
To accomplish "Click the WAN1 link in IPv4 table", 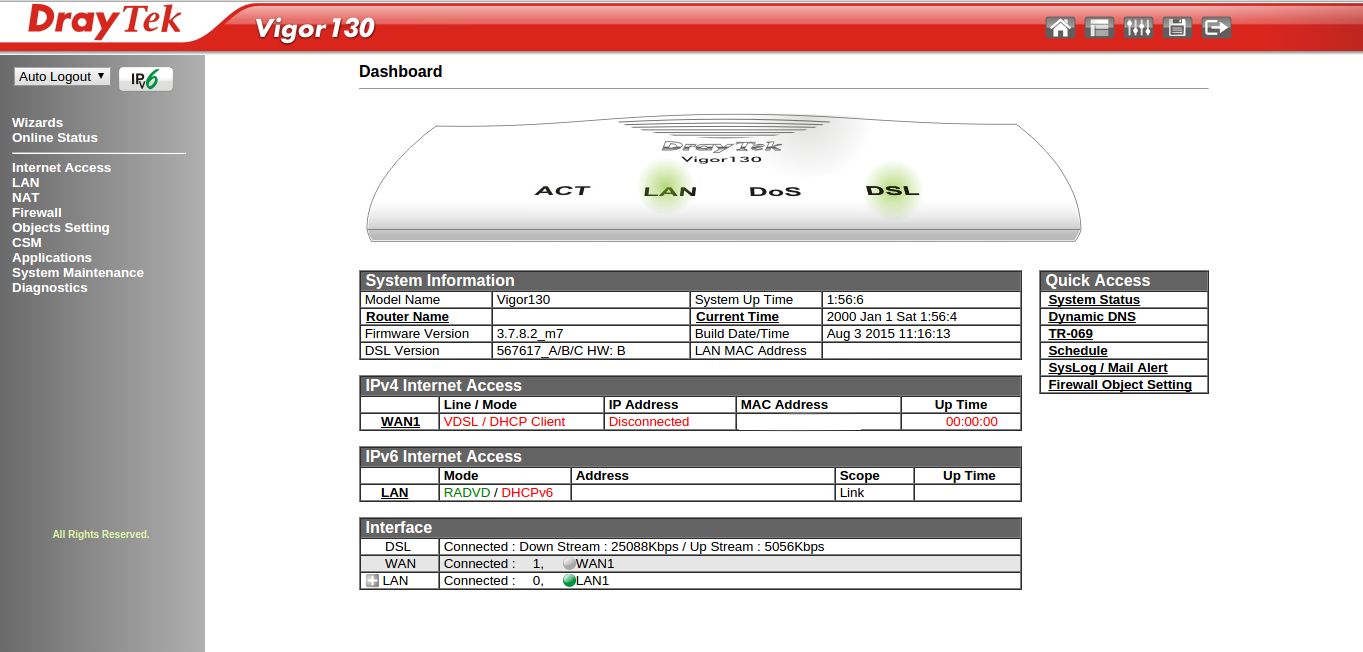I will [x=400, y=422].
